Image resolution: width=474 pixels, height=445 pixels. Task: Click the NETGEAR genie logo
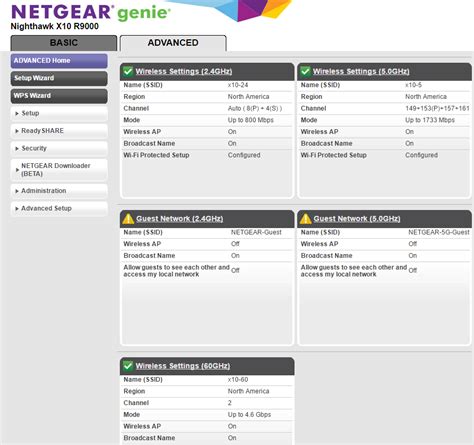coord(91,12)
